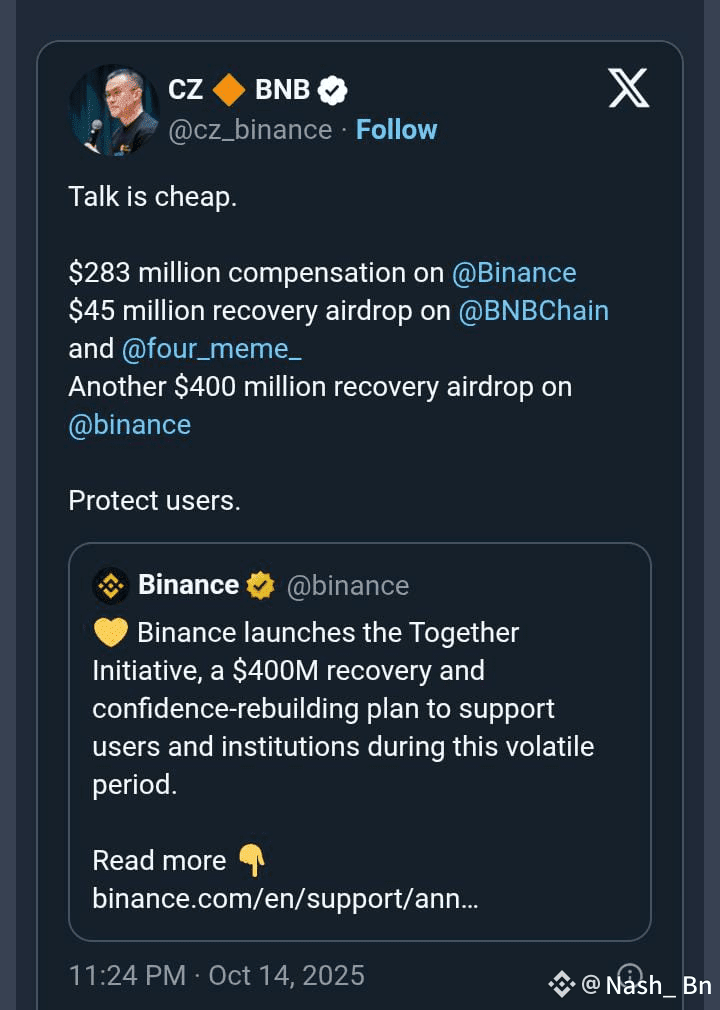Open CZ's profile picture
This screenshot has width=720, height=1010.
click(x=114, y=110)
